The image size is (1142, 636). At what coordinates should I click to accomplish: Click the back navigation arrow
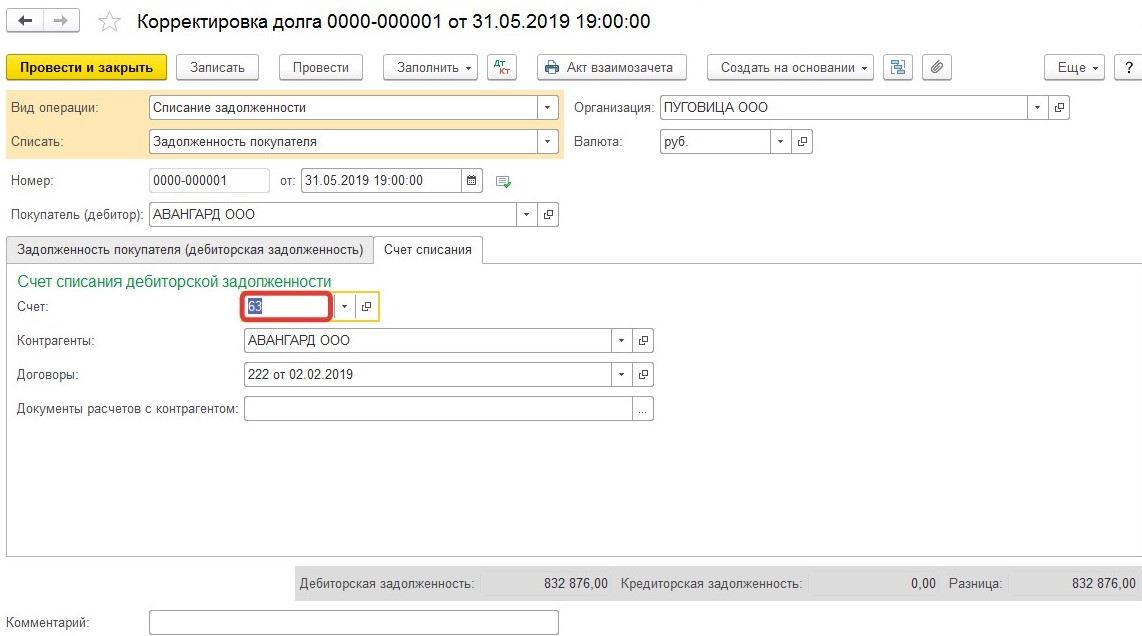(25, 21)
